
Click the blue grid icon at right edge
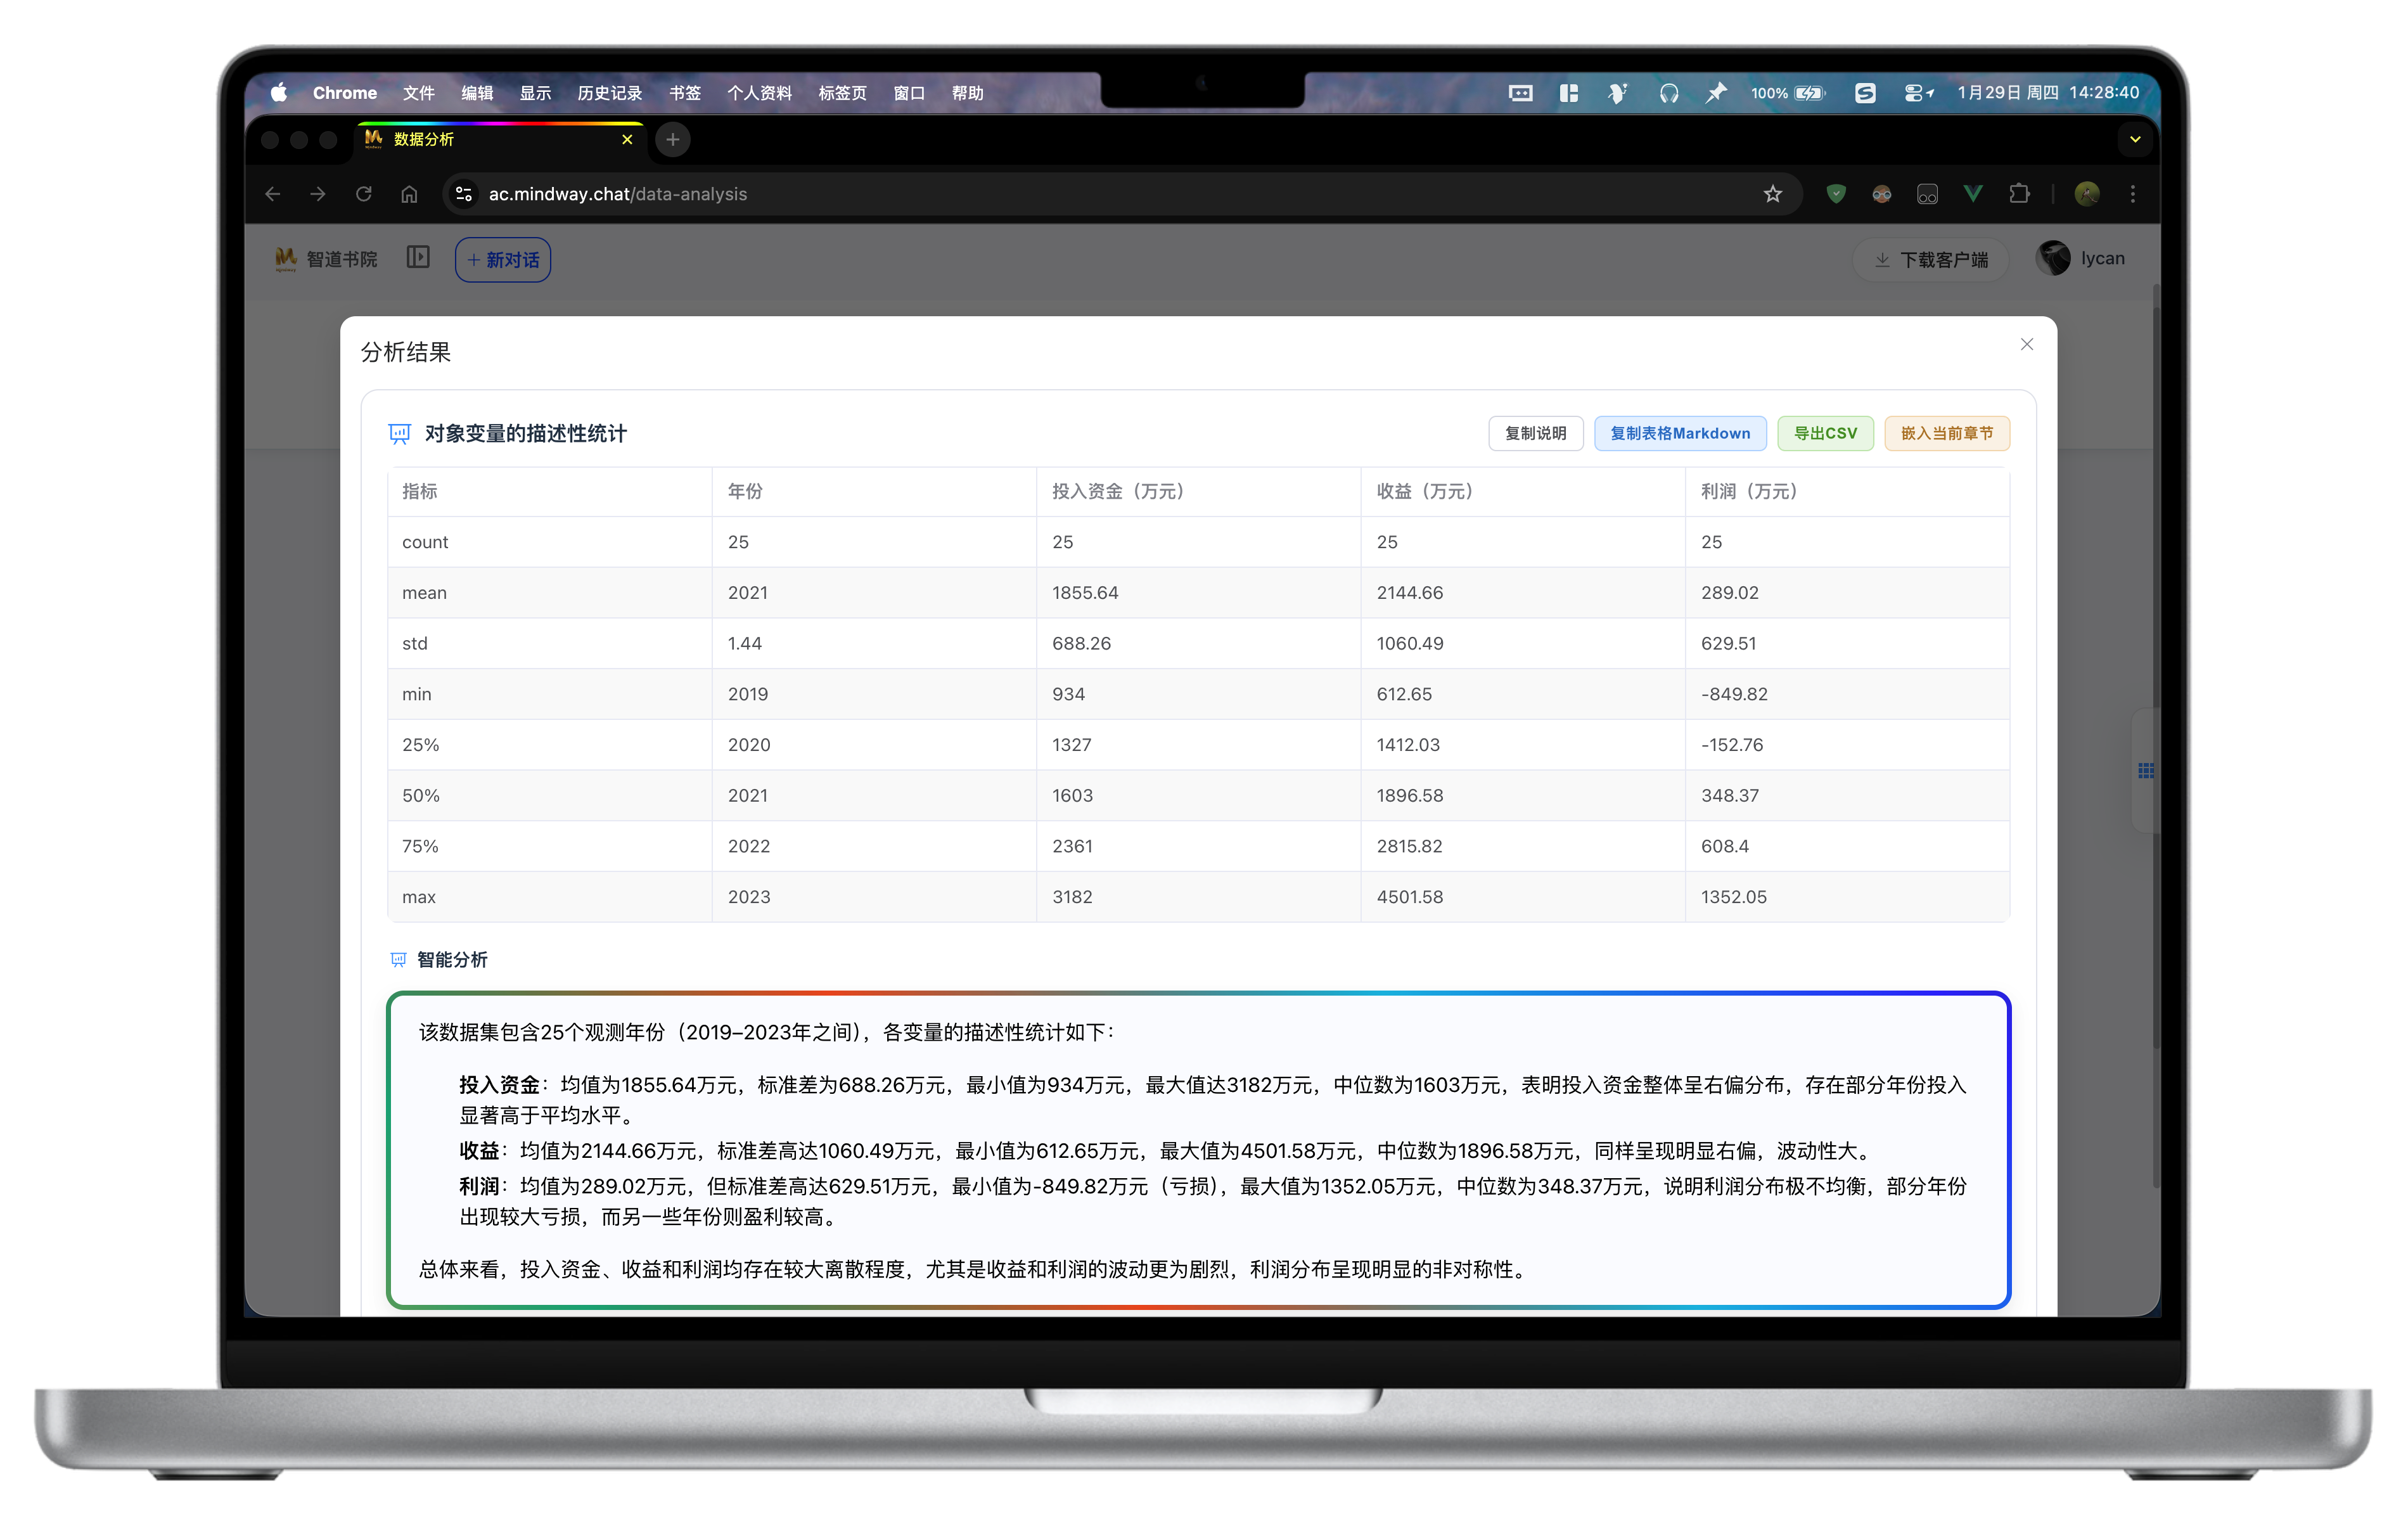point(2145,770)
